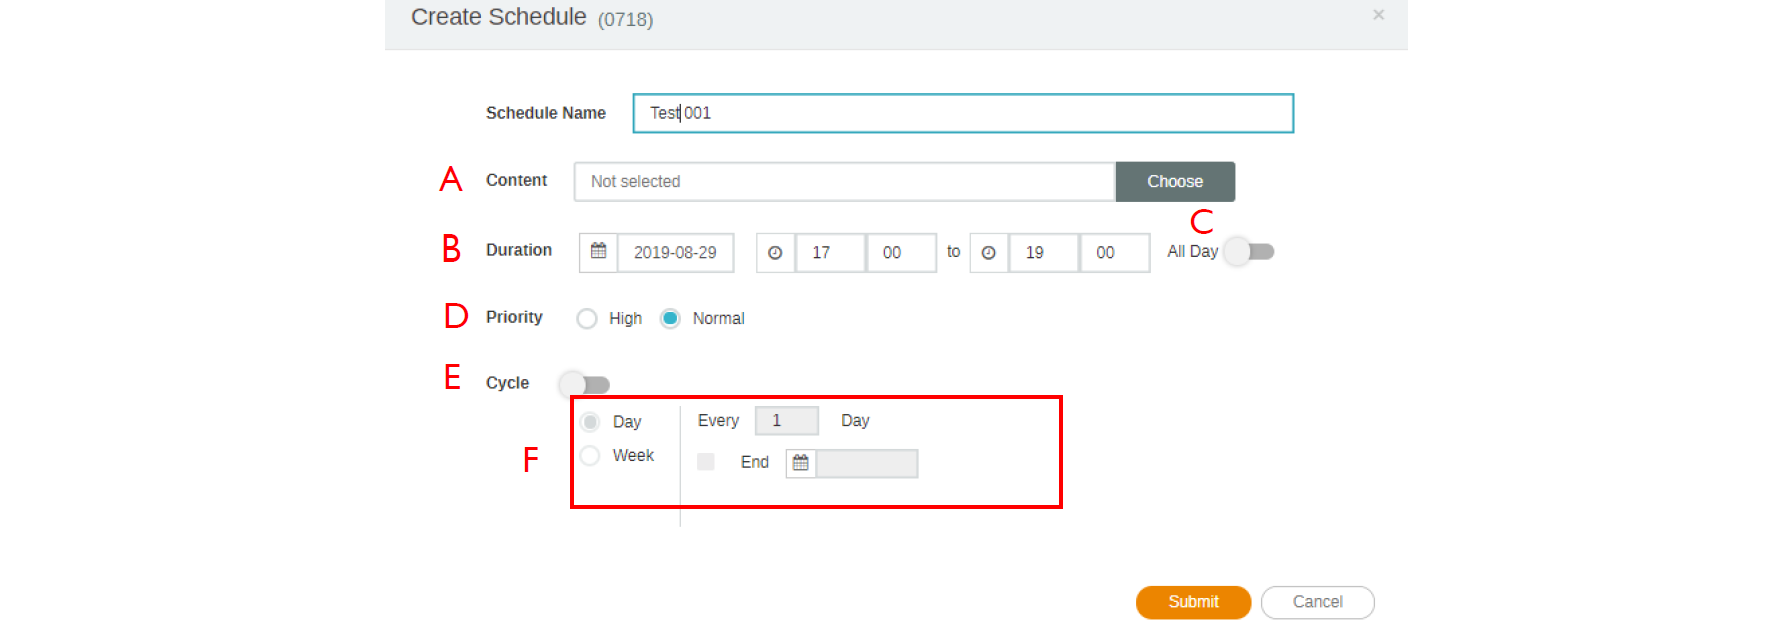Click the start hour field showing 17

tap(829, 253)
